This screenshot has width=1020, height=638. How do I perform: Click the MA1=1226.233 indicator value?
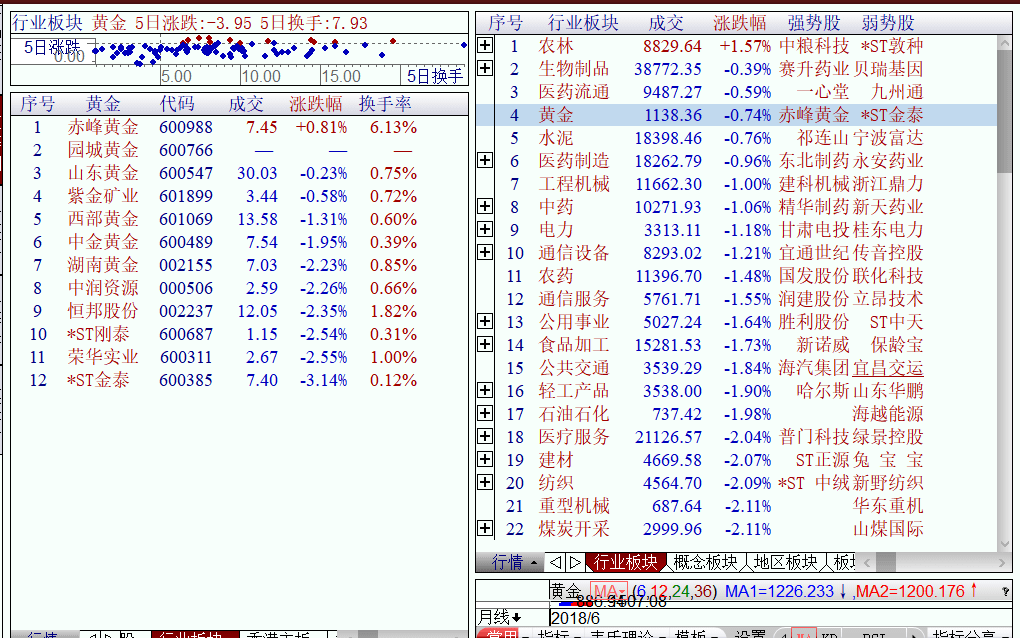(779, 591)
